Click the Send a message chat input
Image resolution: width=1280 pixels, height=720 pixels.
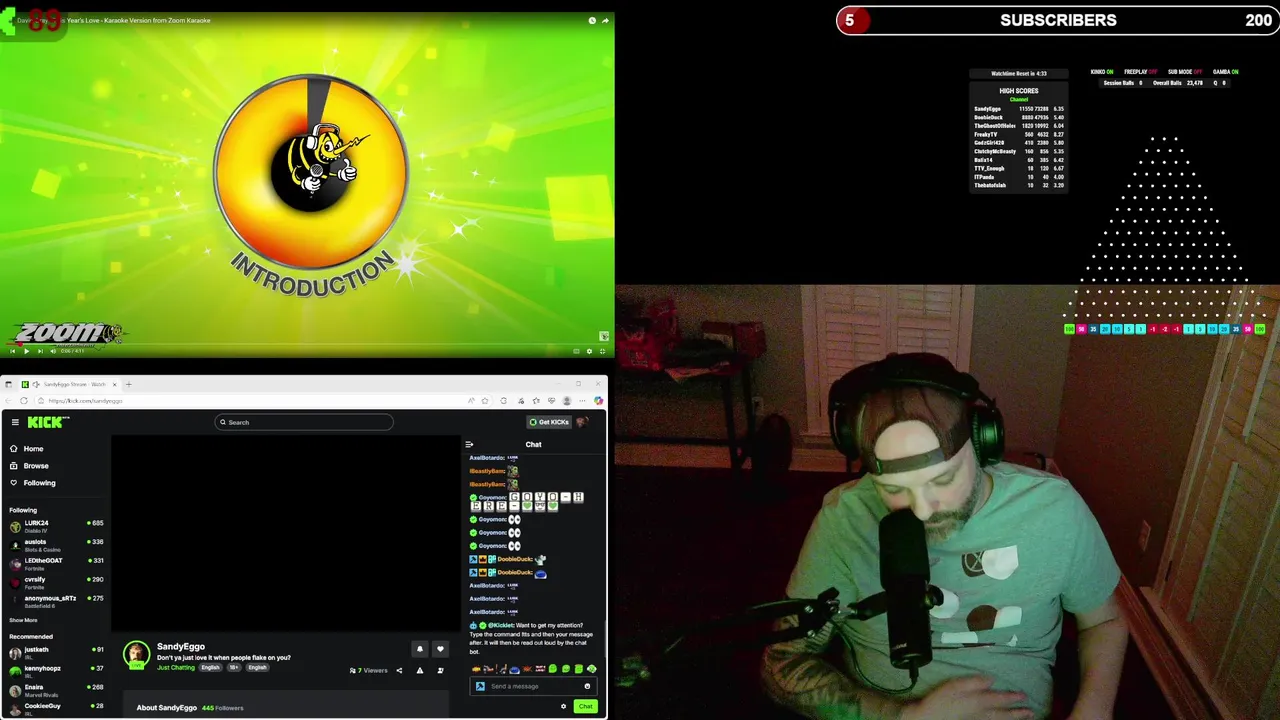point(534,686)
